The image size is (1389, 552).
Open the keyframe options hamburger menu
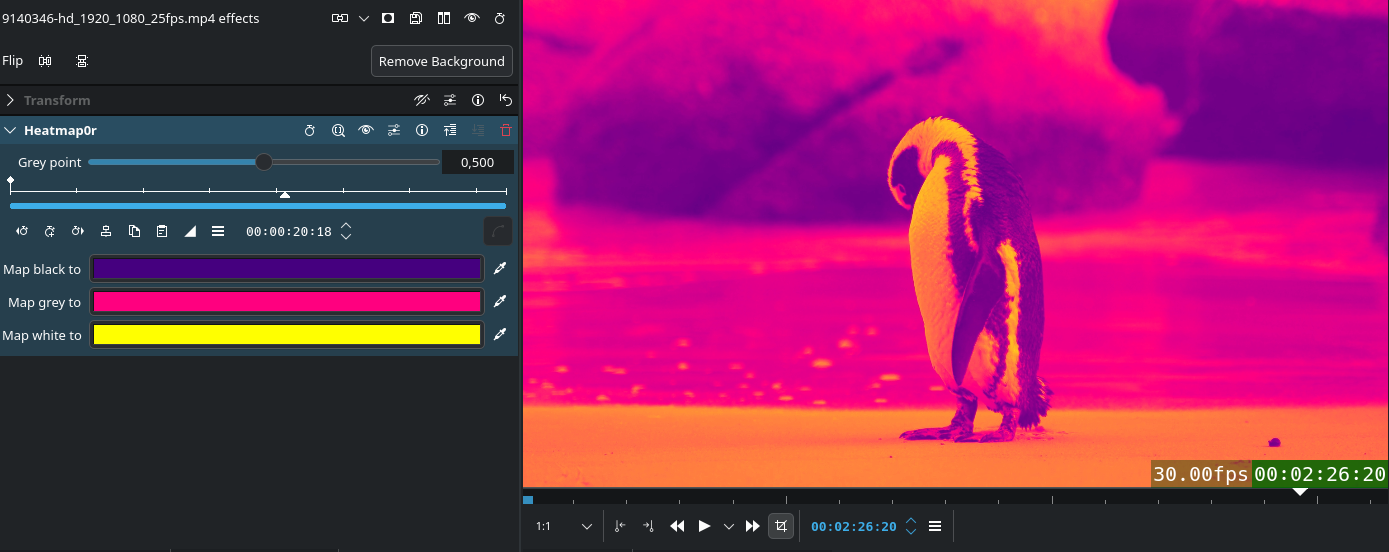pos(218,231)
